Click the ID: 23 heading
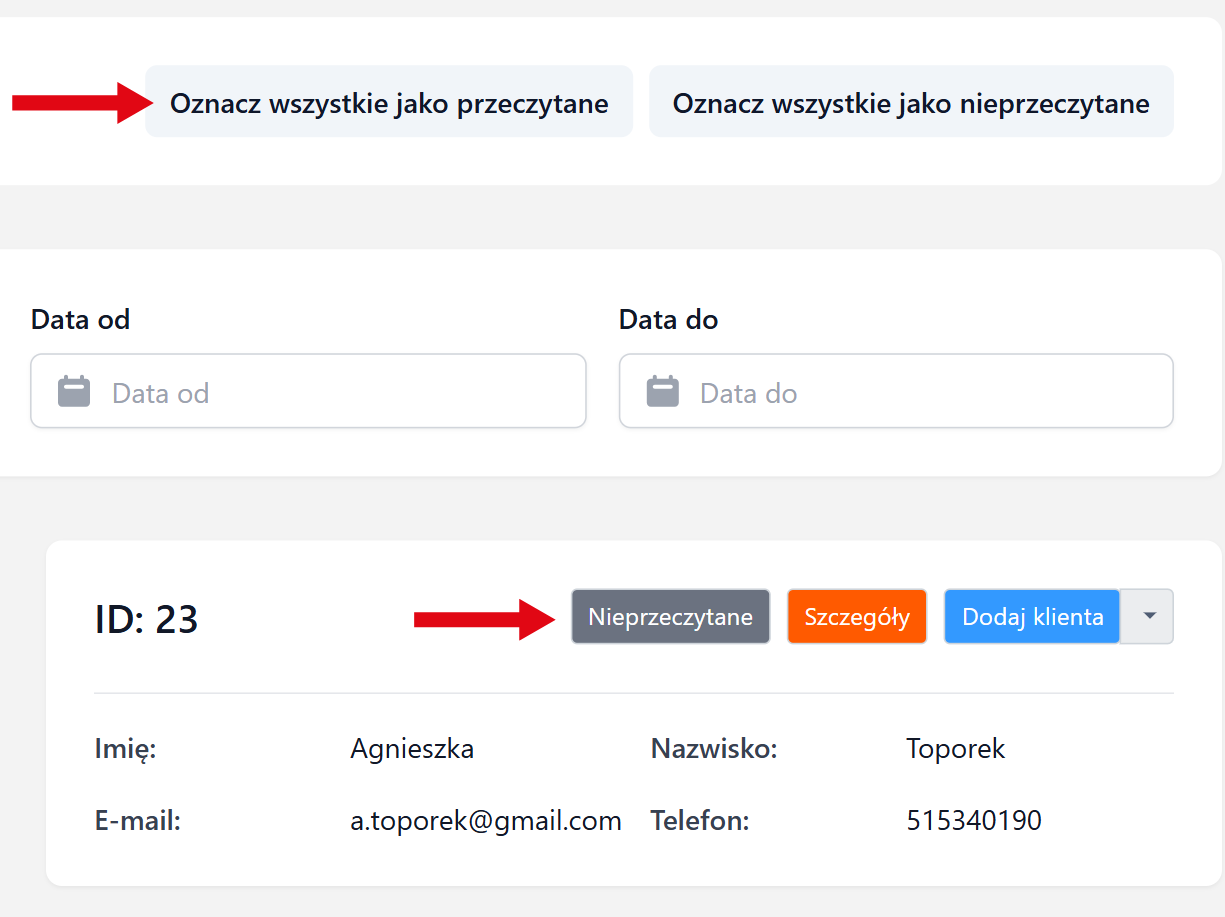Viewport: 1225px width, 917px height. tap(147, 620)
